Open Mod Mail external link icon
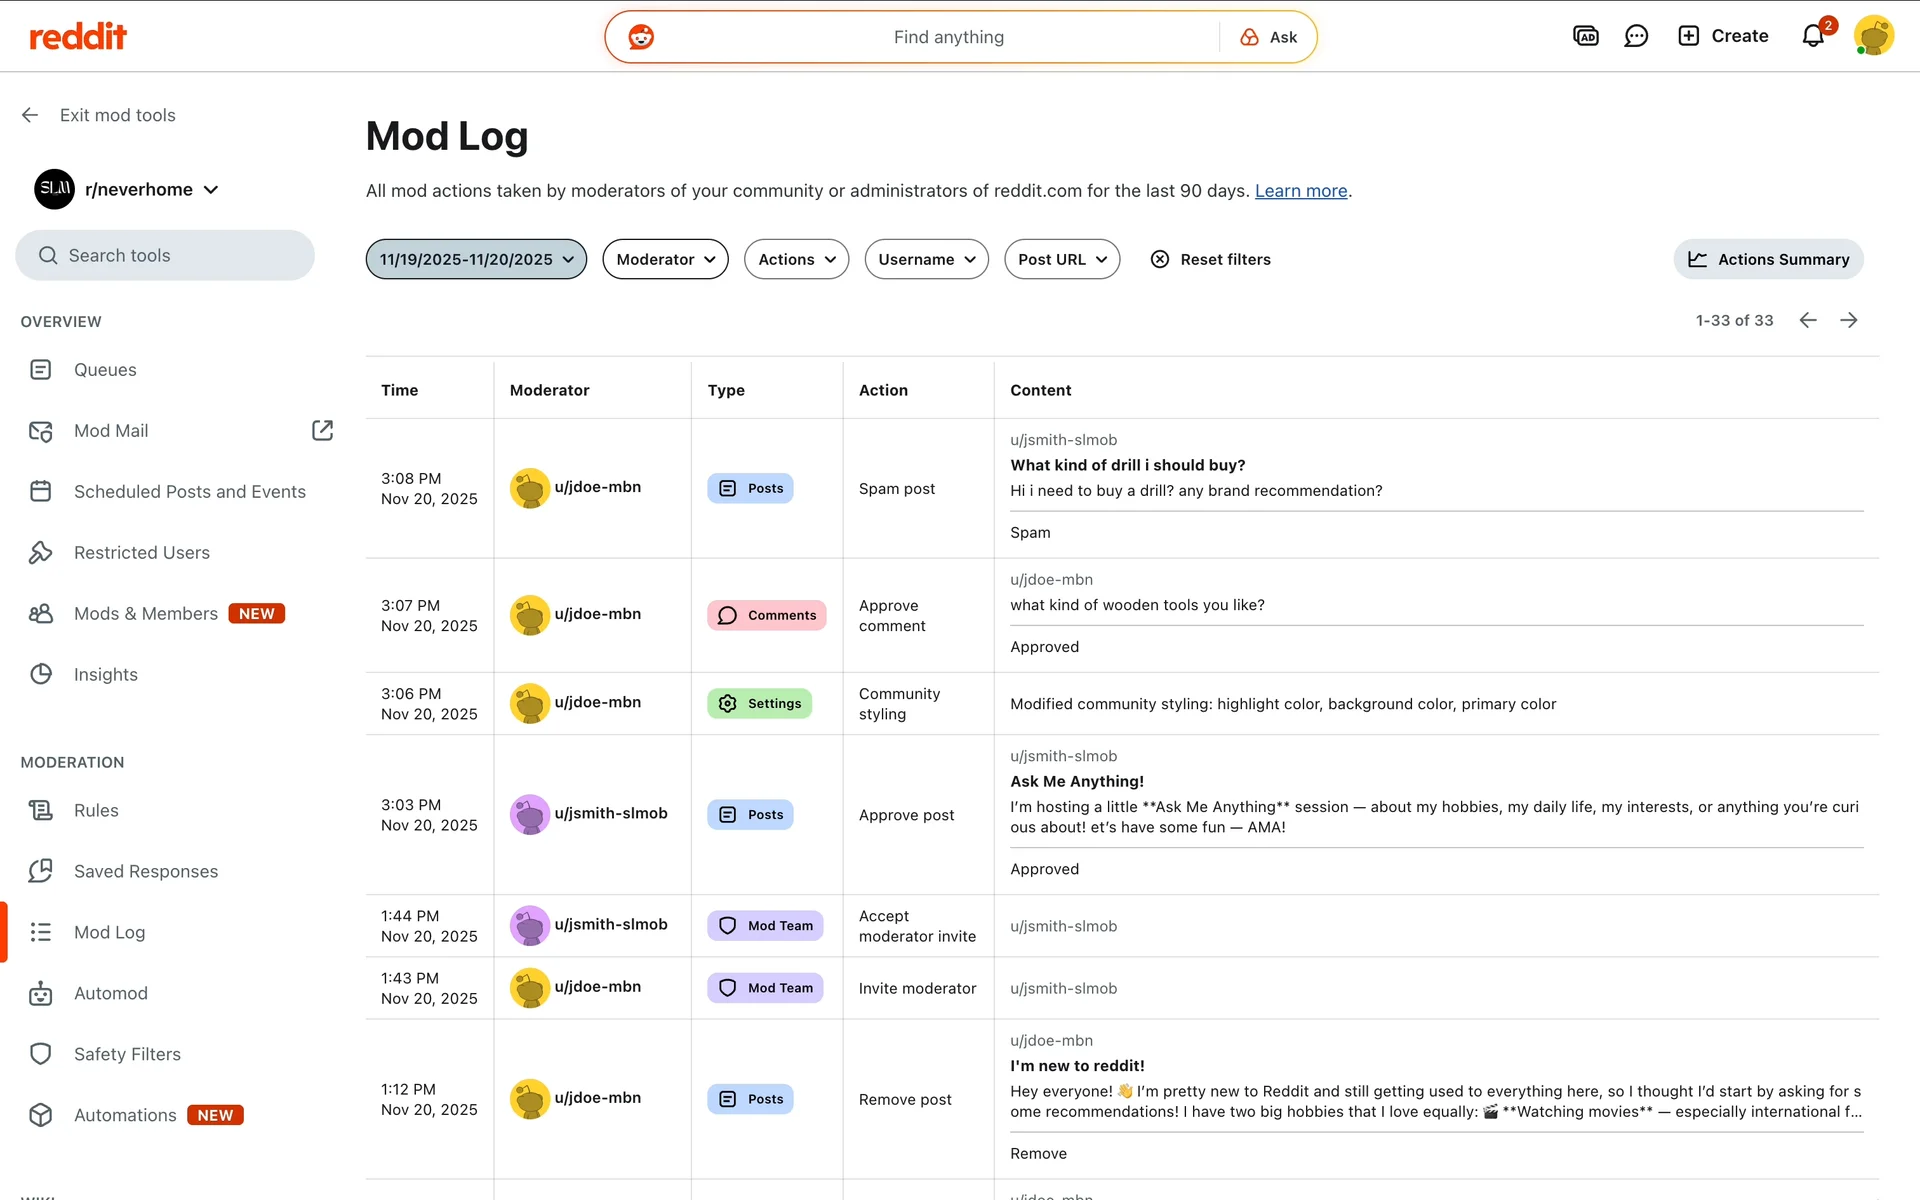This screenshot has width=1920, height=1200. (x=322, y=430)
